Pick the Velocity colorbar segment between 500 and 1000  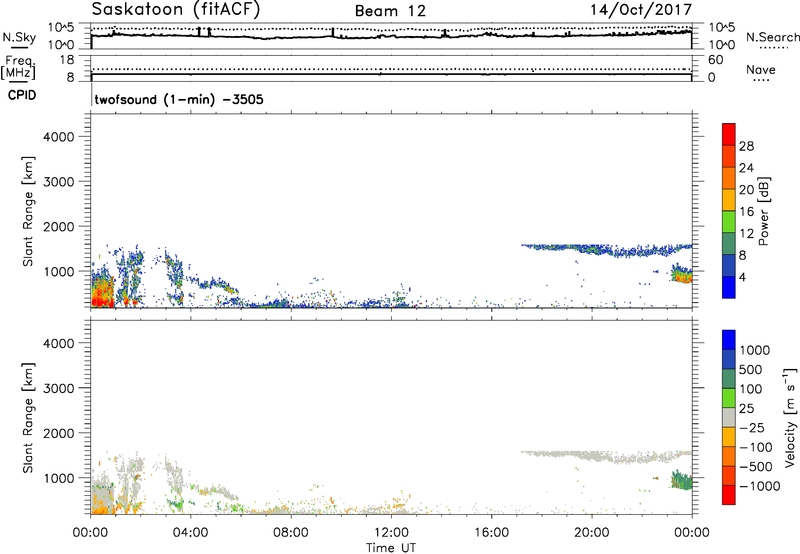pos(729,359)
